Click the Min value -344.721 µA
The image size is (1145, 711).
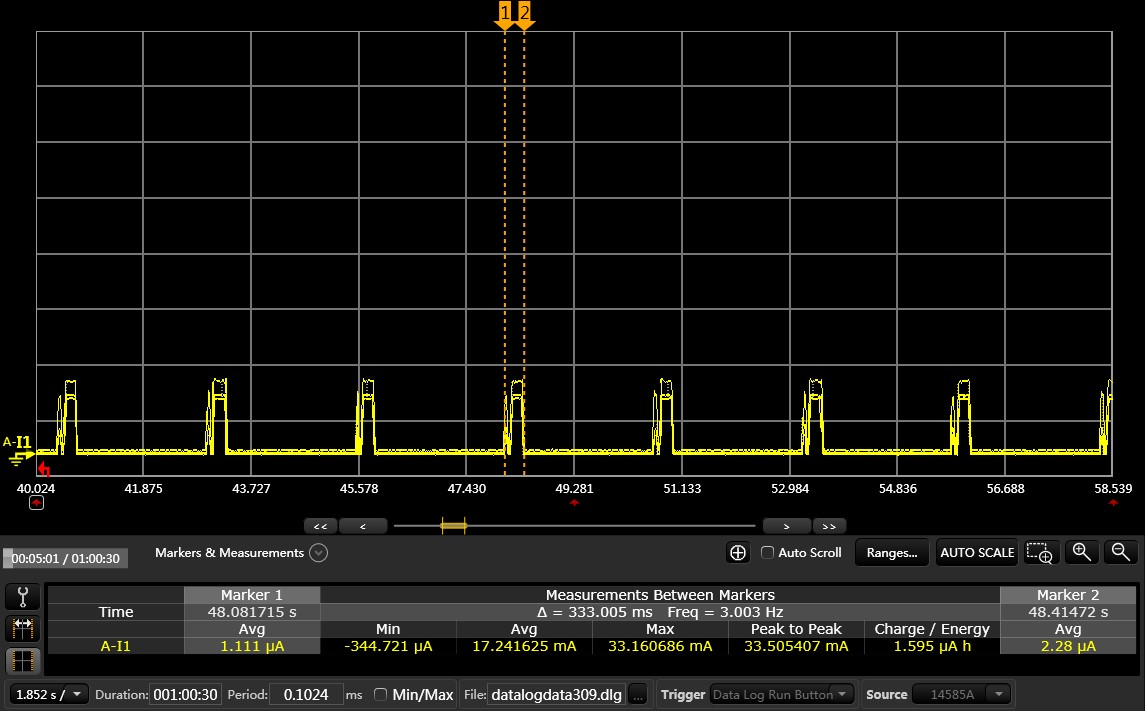(388, 646)
